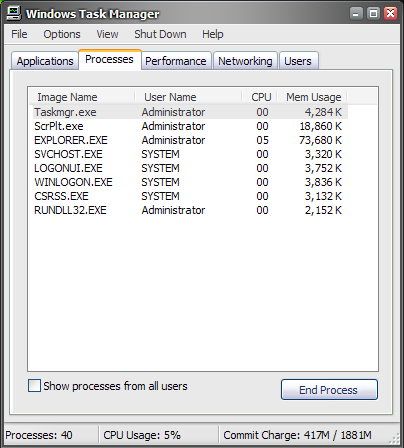Open the Help menu
This screenshot has width=404, height=448.
point(213,34)
